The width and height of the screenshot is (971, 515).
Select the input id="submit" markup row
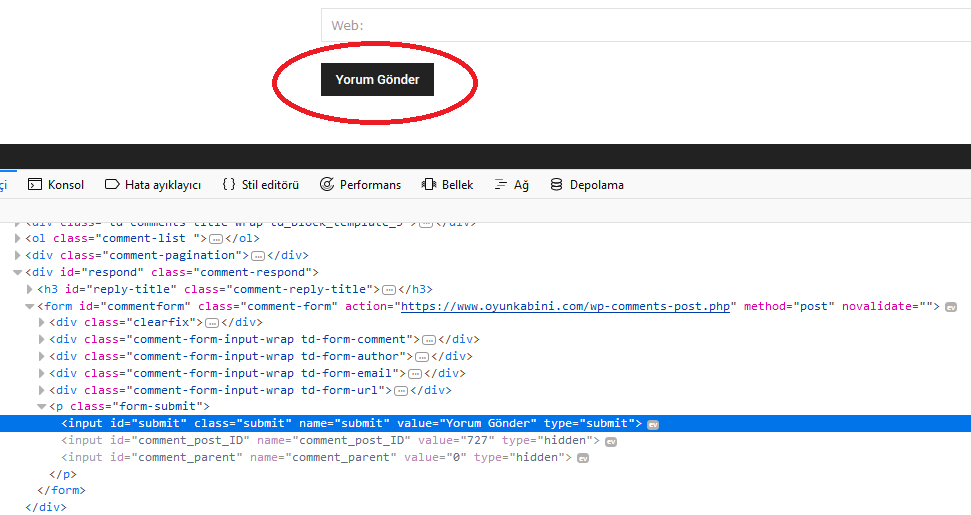(x=486, y=423)
